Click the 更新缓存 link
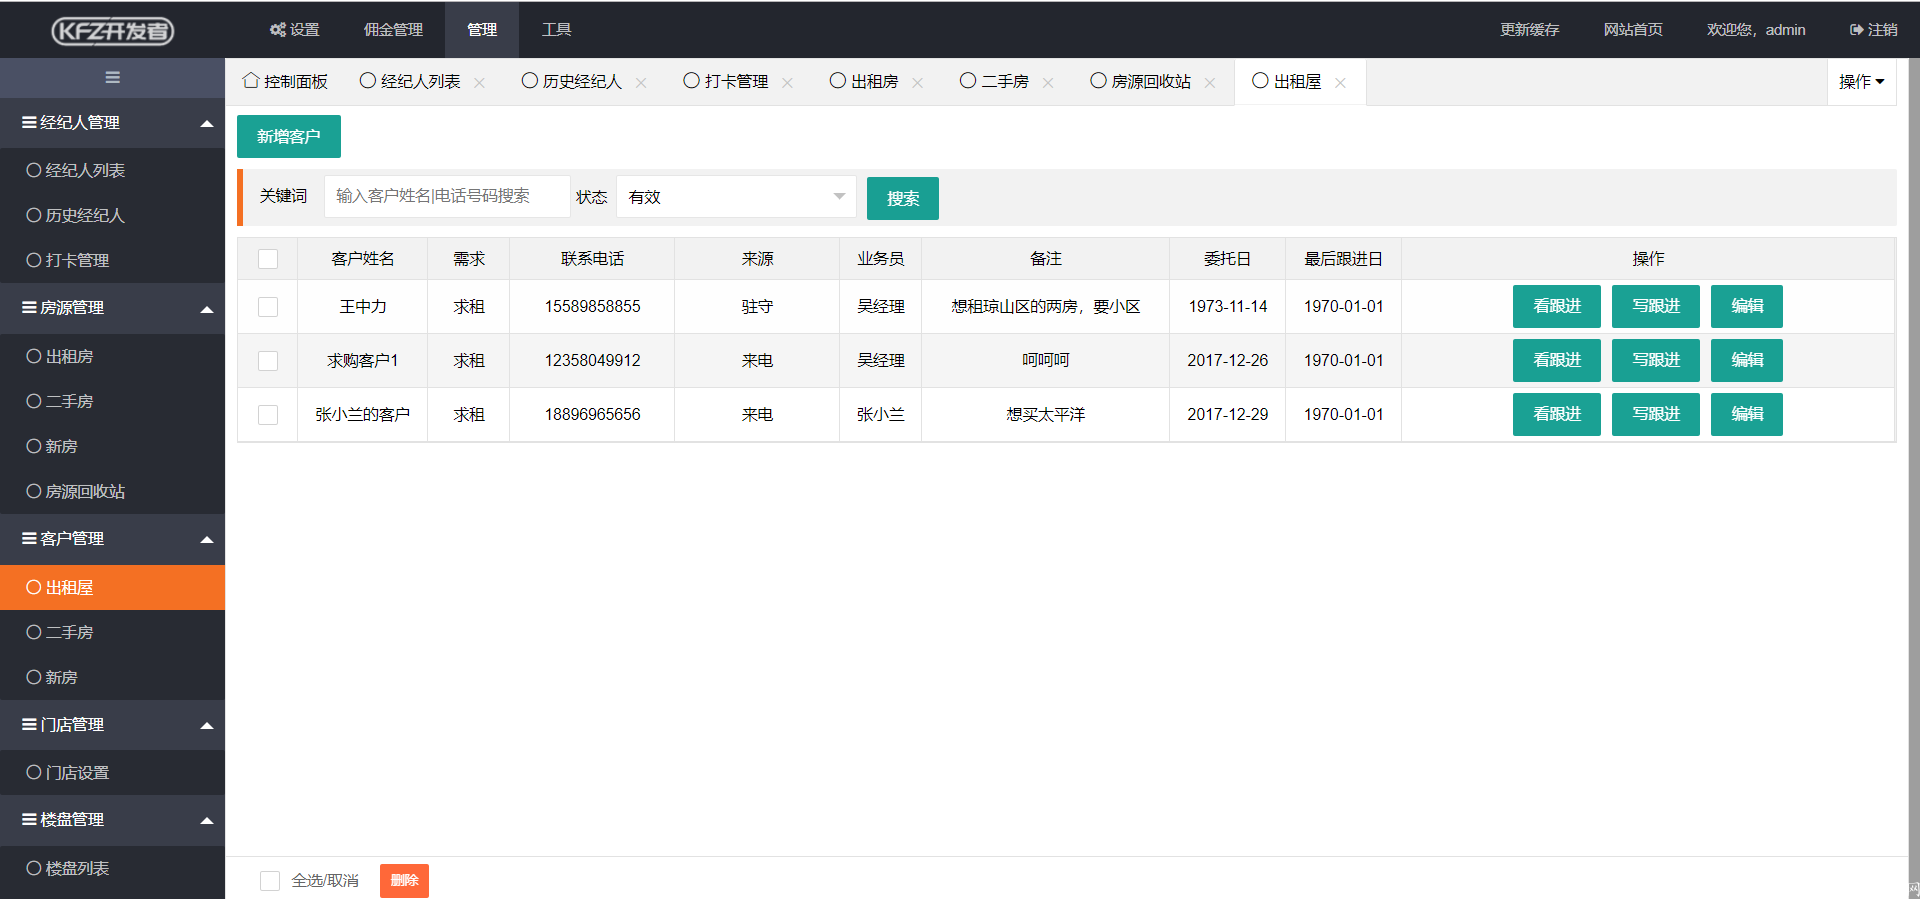Image resolution: width=1920 pixels, height=899 pixels. point(1530,30)
